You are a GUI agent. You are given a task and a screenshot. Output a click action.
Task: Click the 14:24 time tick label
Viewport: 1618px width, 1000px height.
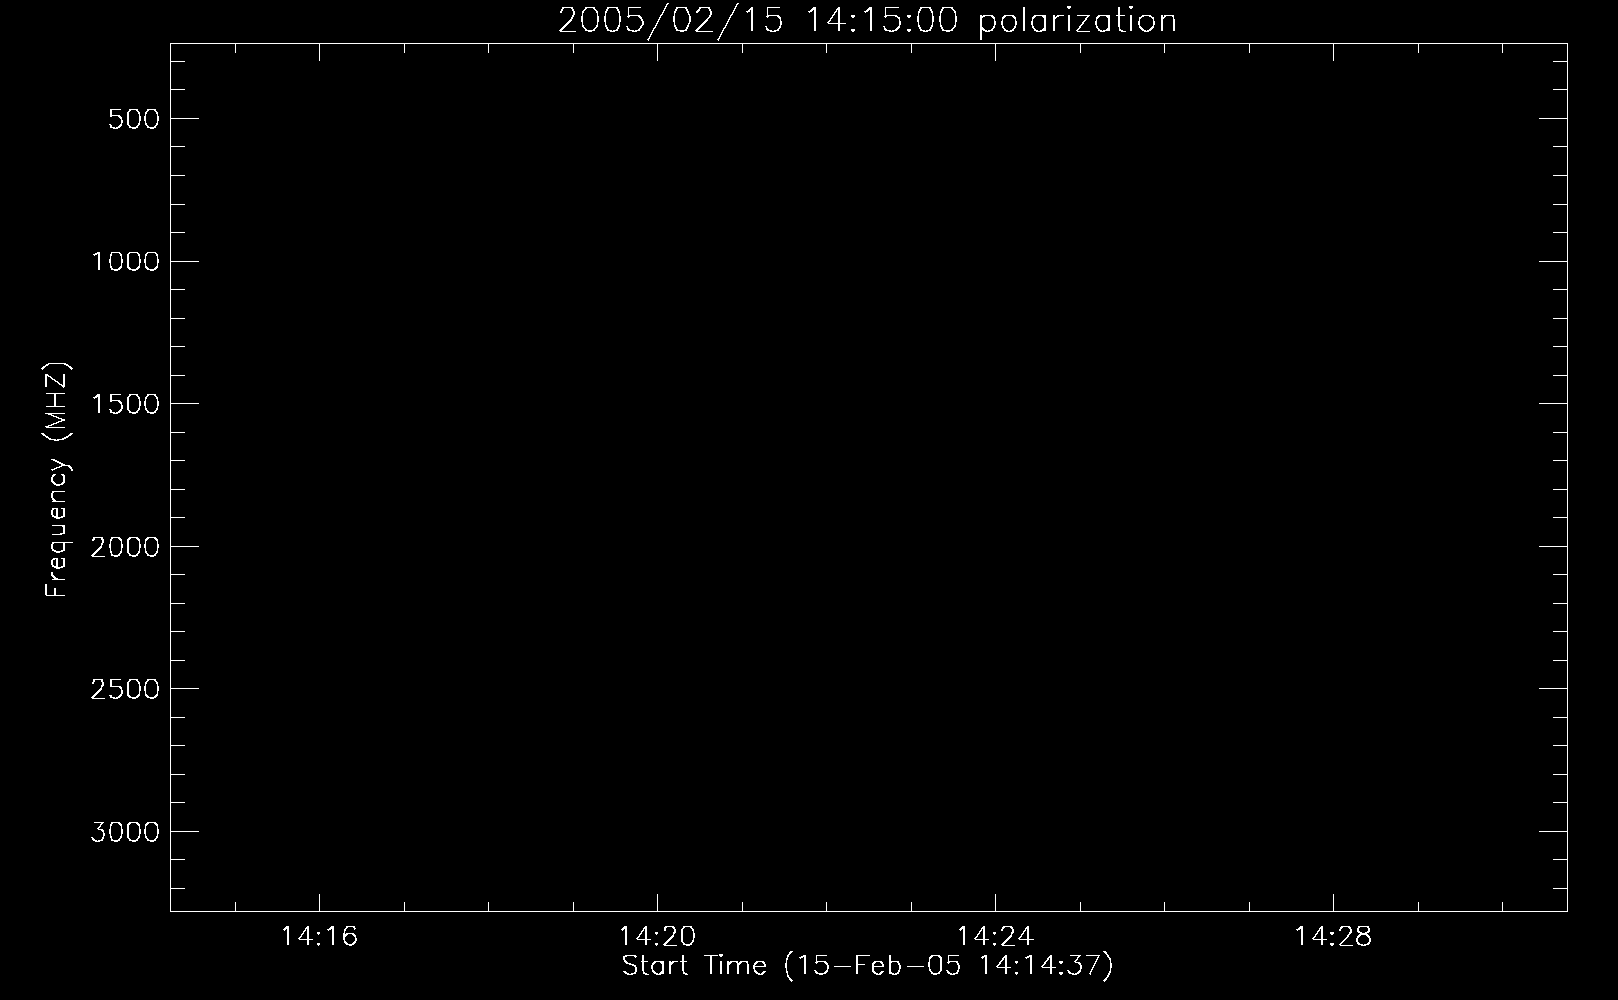point(995,937)
